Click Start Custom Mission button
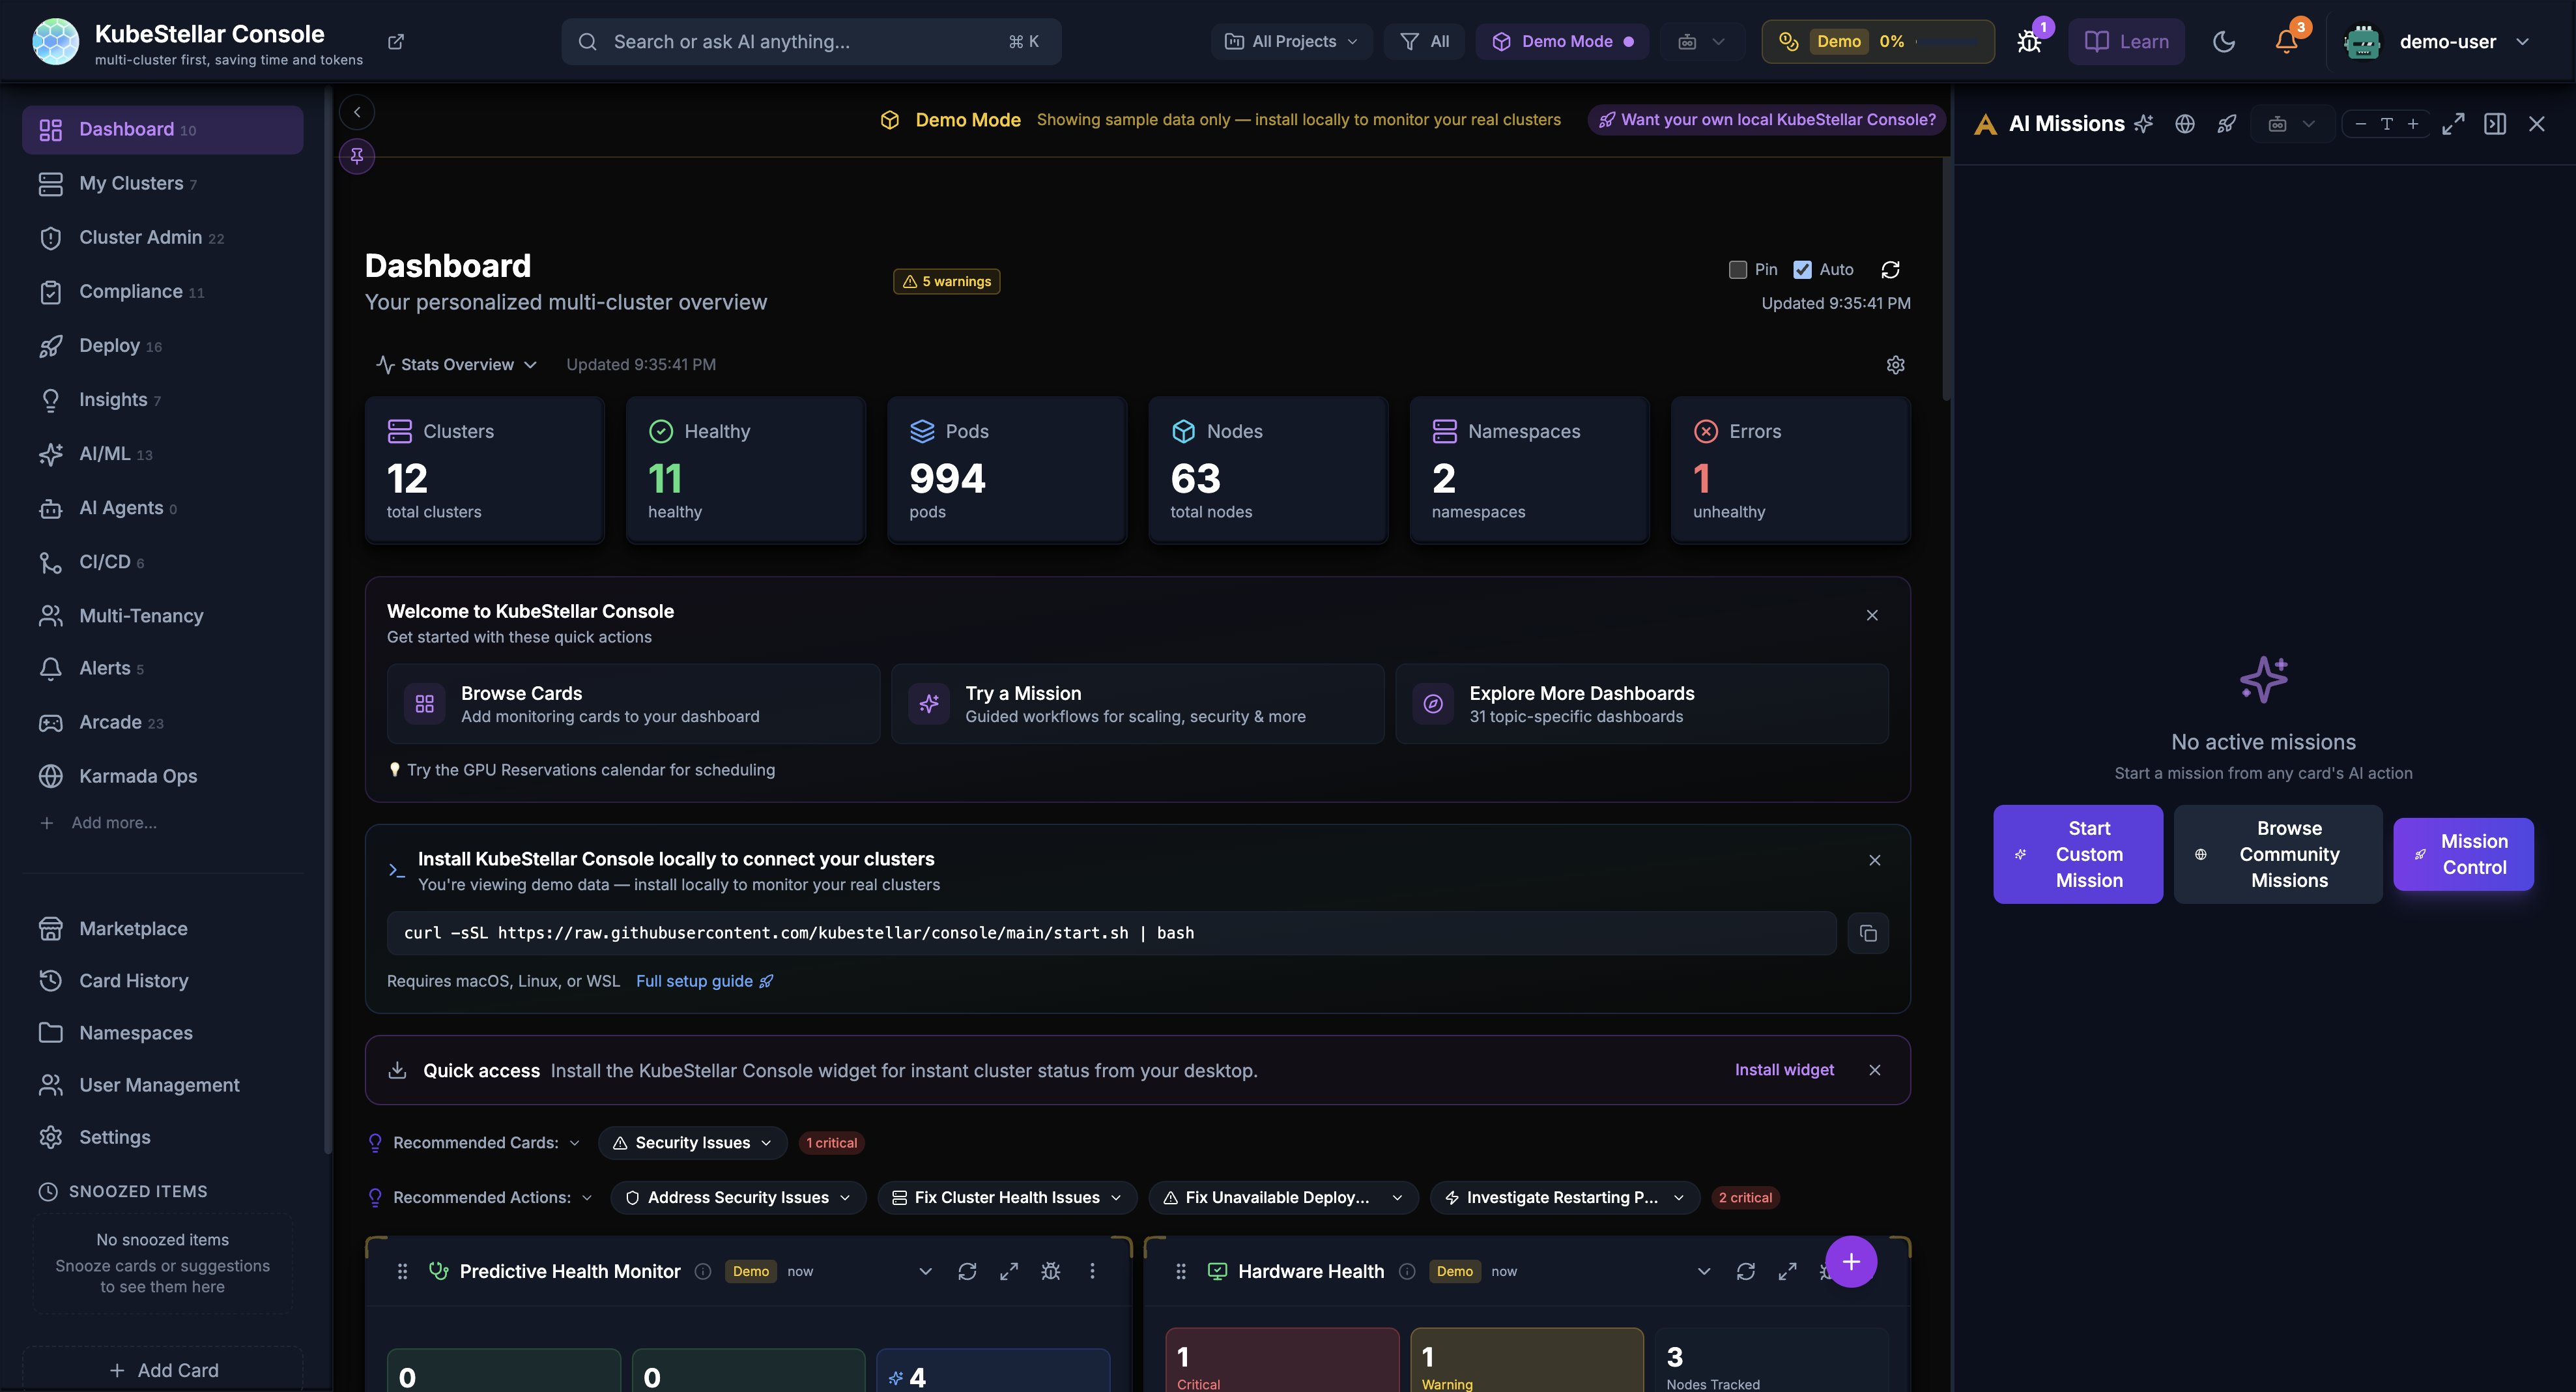This screenshot has height=1392, width=2576. tap(2077, 854)
